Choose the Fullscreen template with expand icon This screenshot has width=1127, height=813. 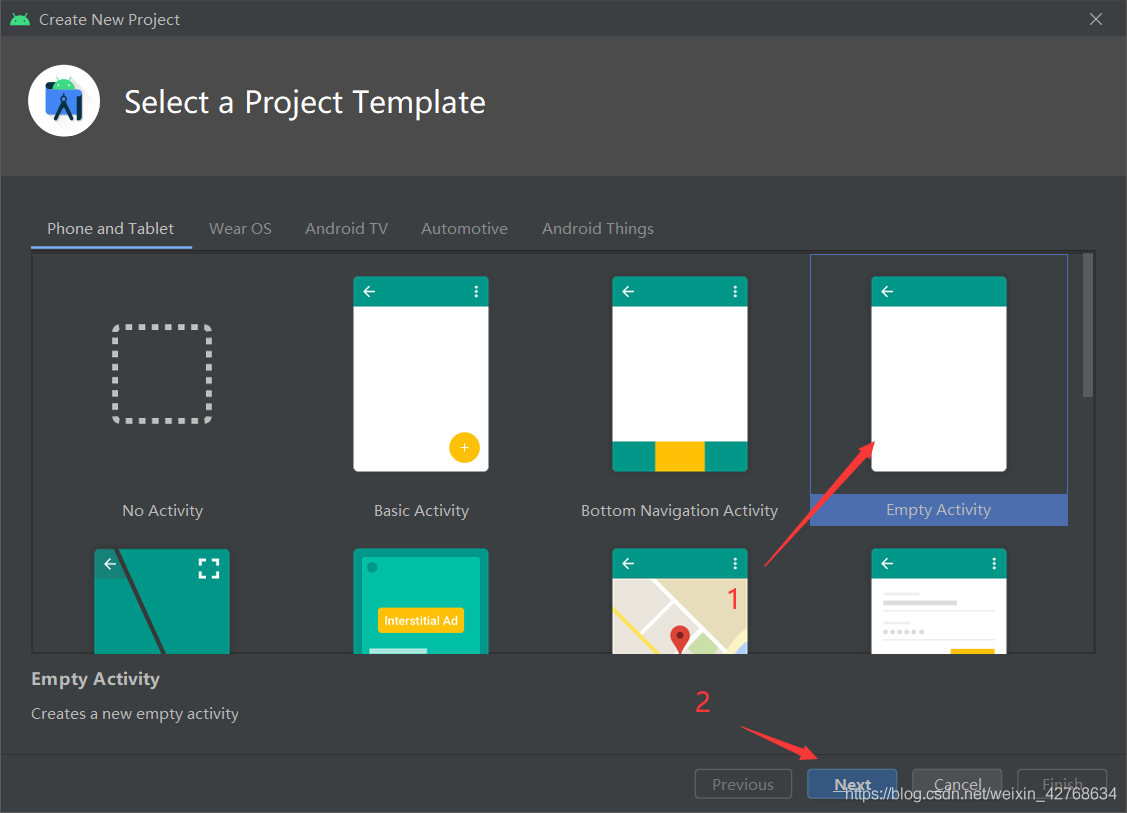point(162,601)
